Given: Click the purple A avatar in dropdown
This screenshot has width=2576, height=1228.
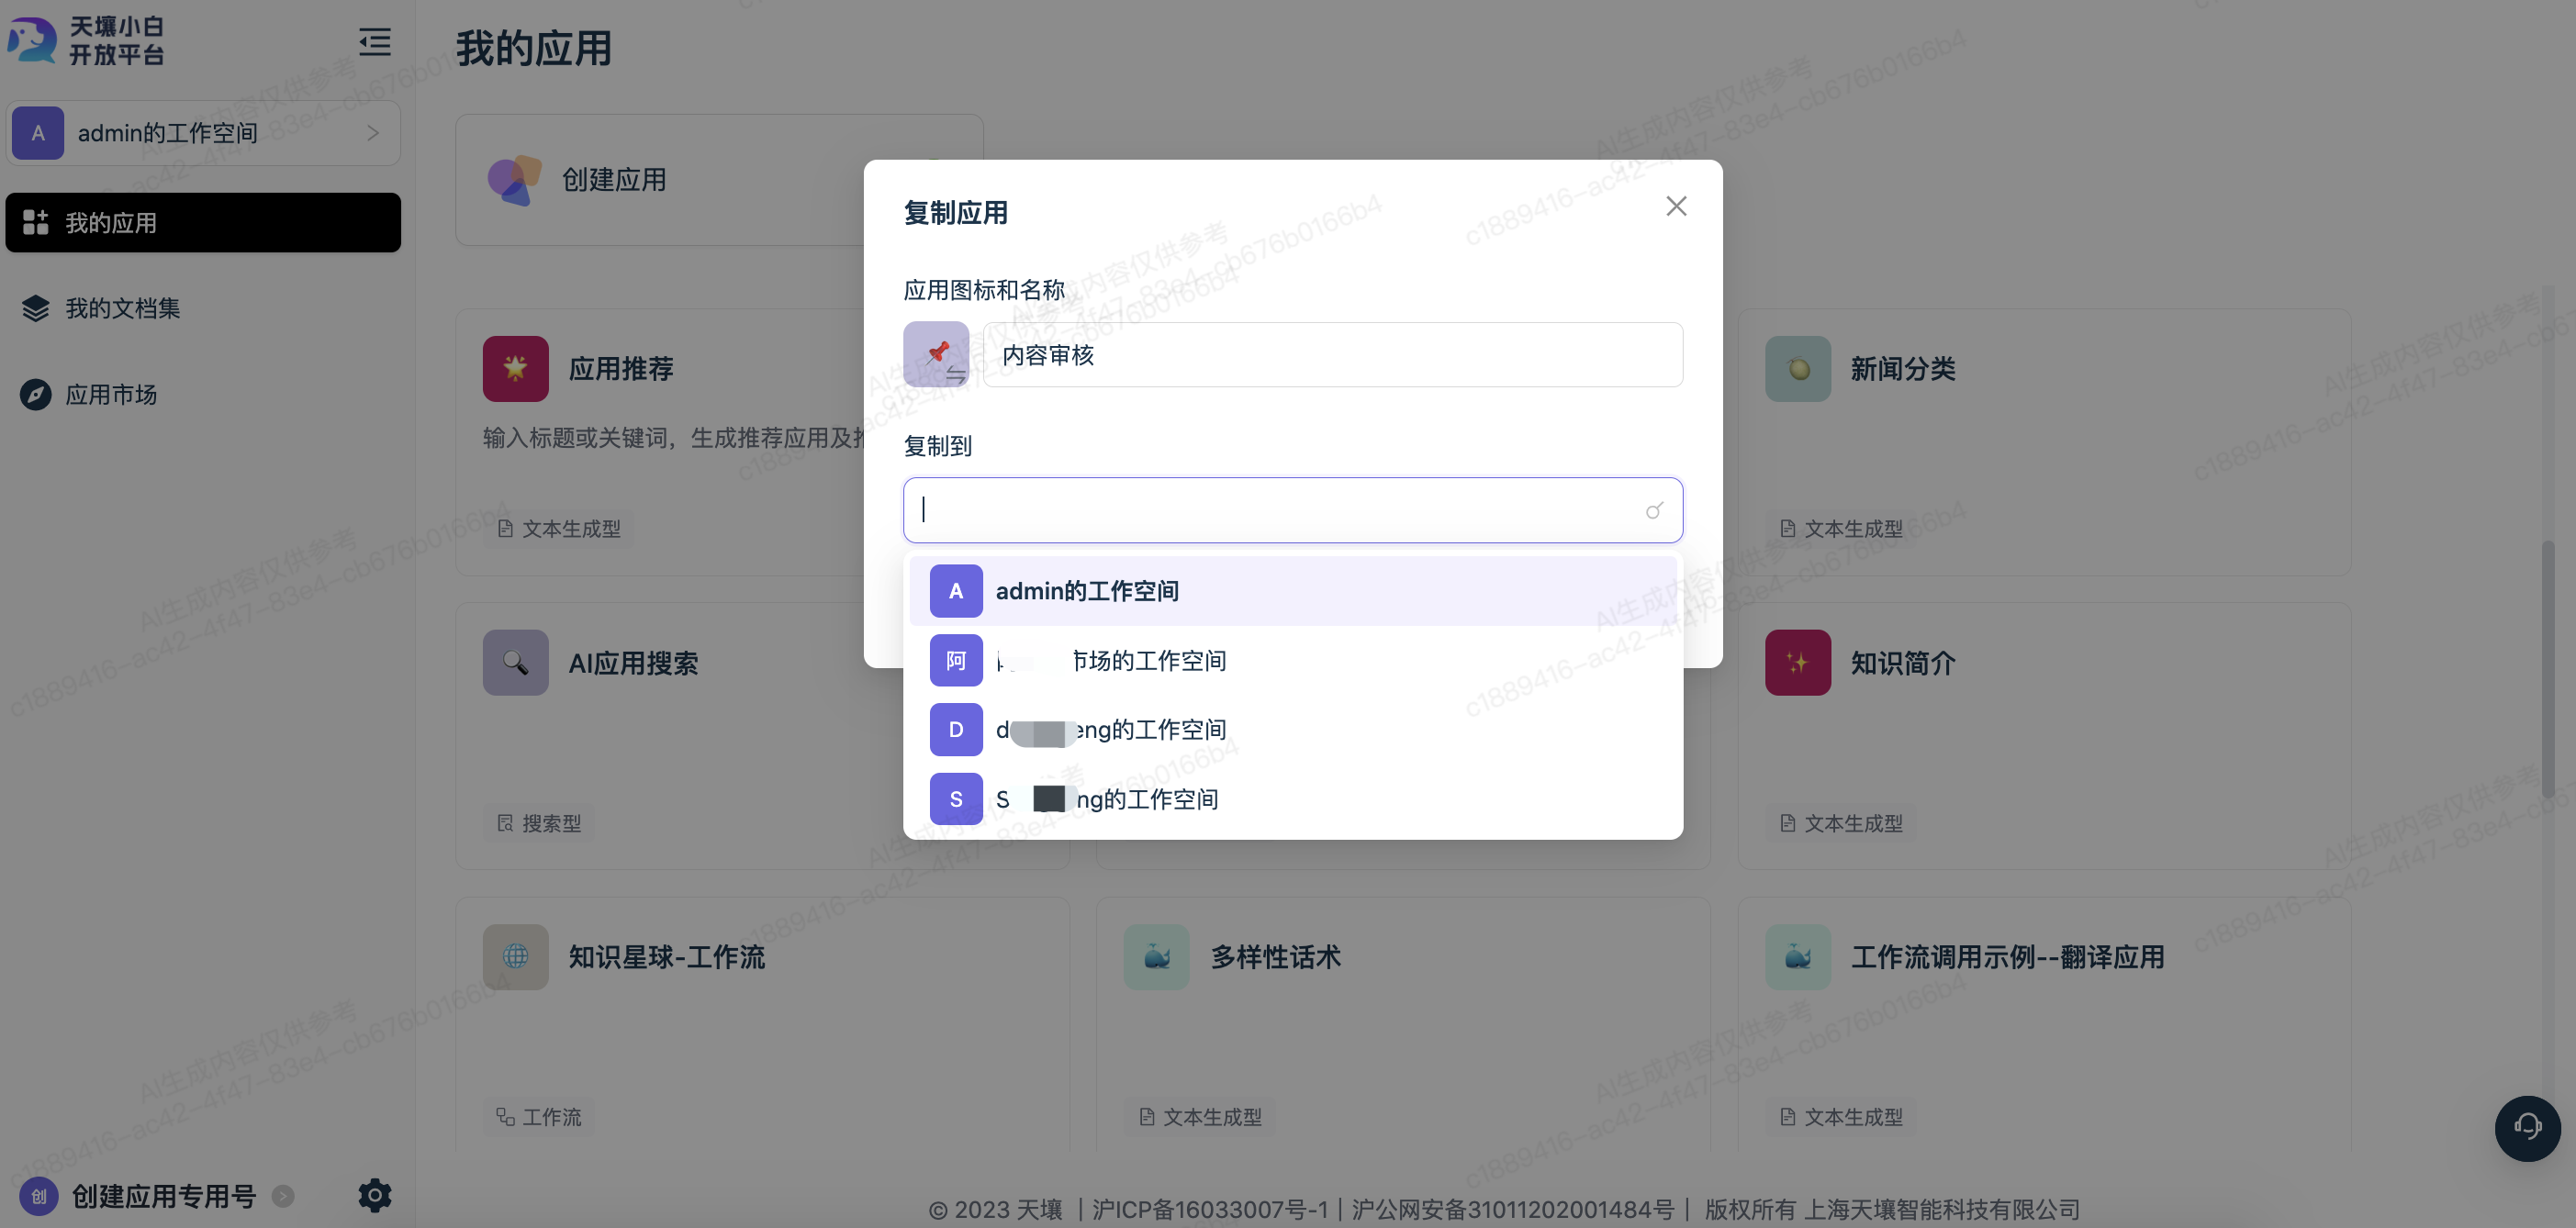Looking at the screenshot, I should pyautogui.click(x=956, y=591).
